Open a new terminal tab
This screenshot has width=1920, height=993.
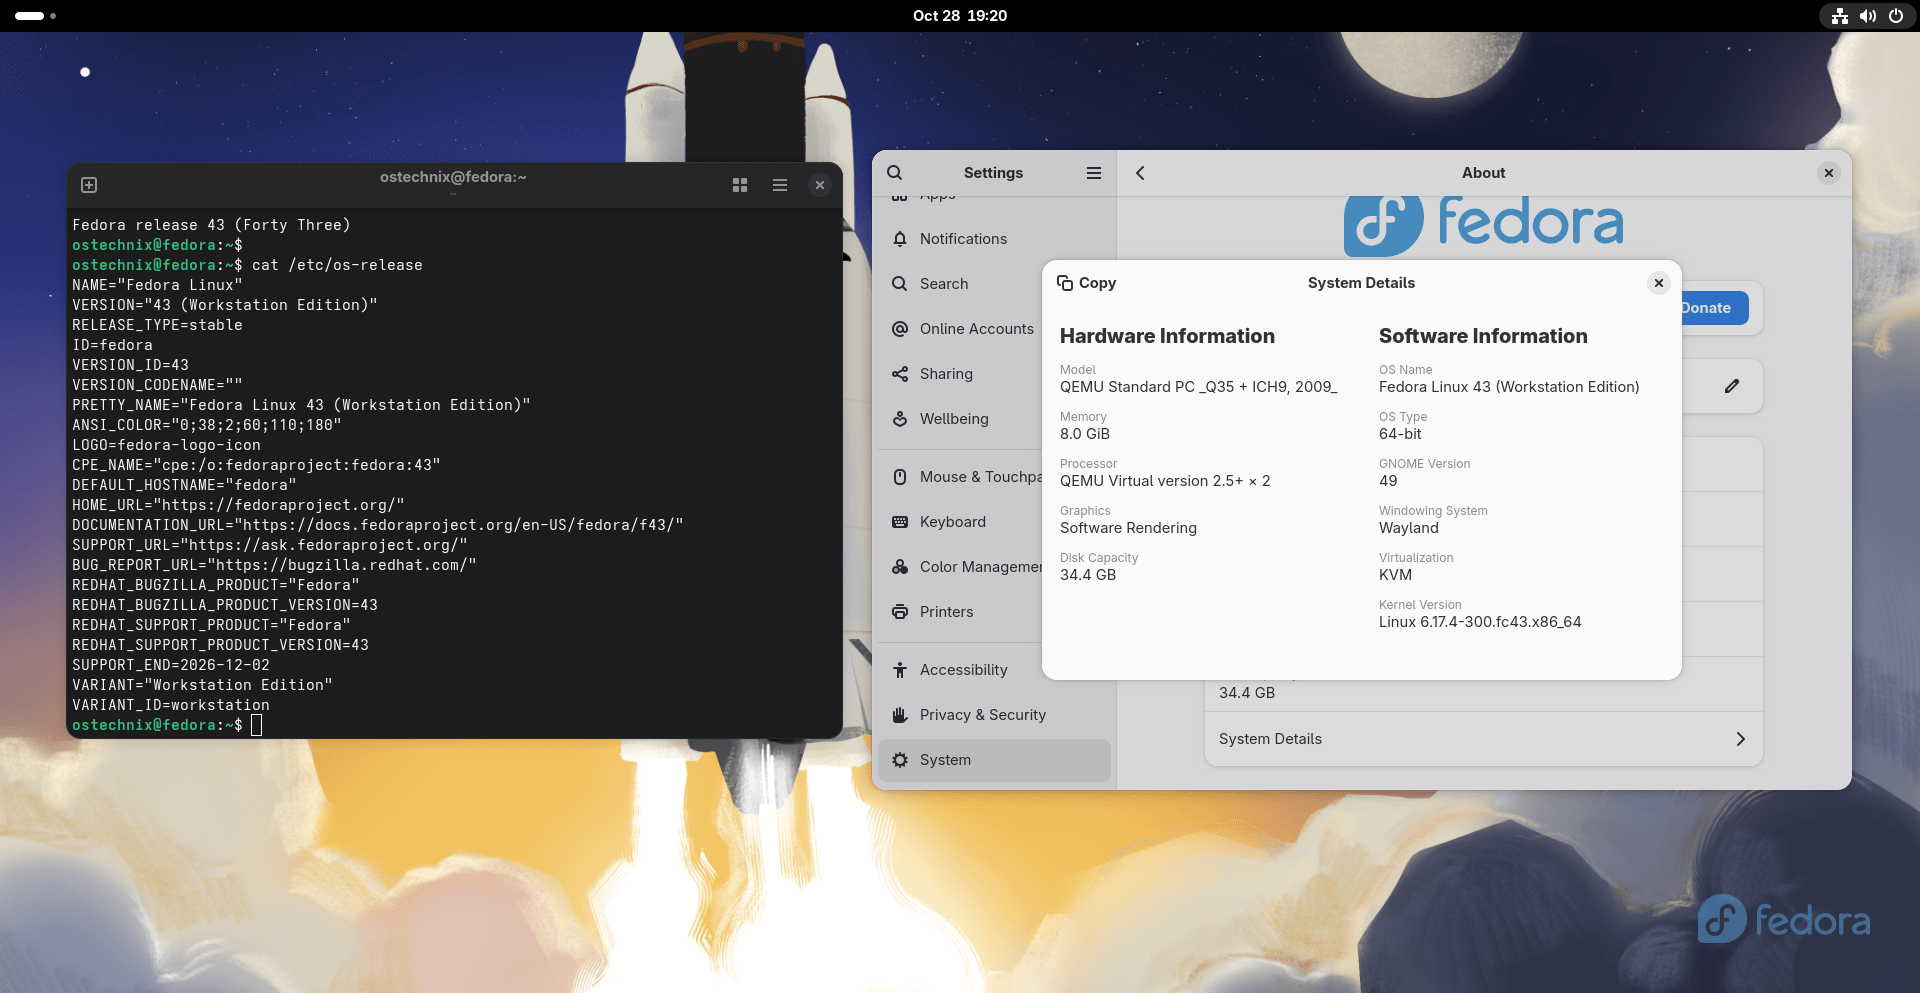[x=88, y=184]
